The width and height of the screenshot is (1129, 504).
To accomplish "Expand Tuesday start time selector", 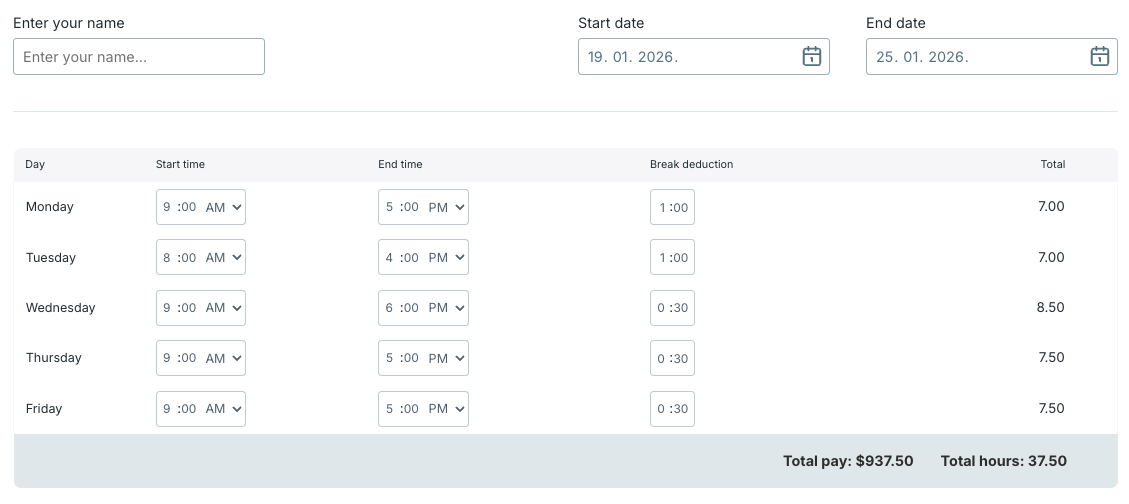I will pyautogui.click(x=201, y=257).
